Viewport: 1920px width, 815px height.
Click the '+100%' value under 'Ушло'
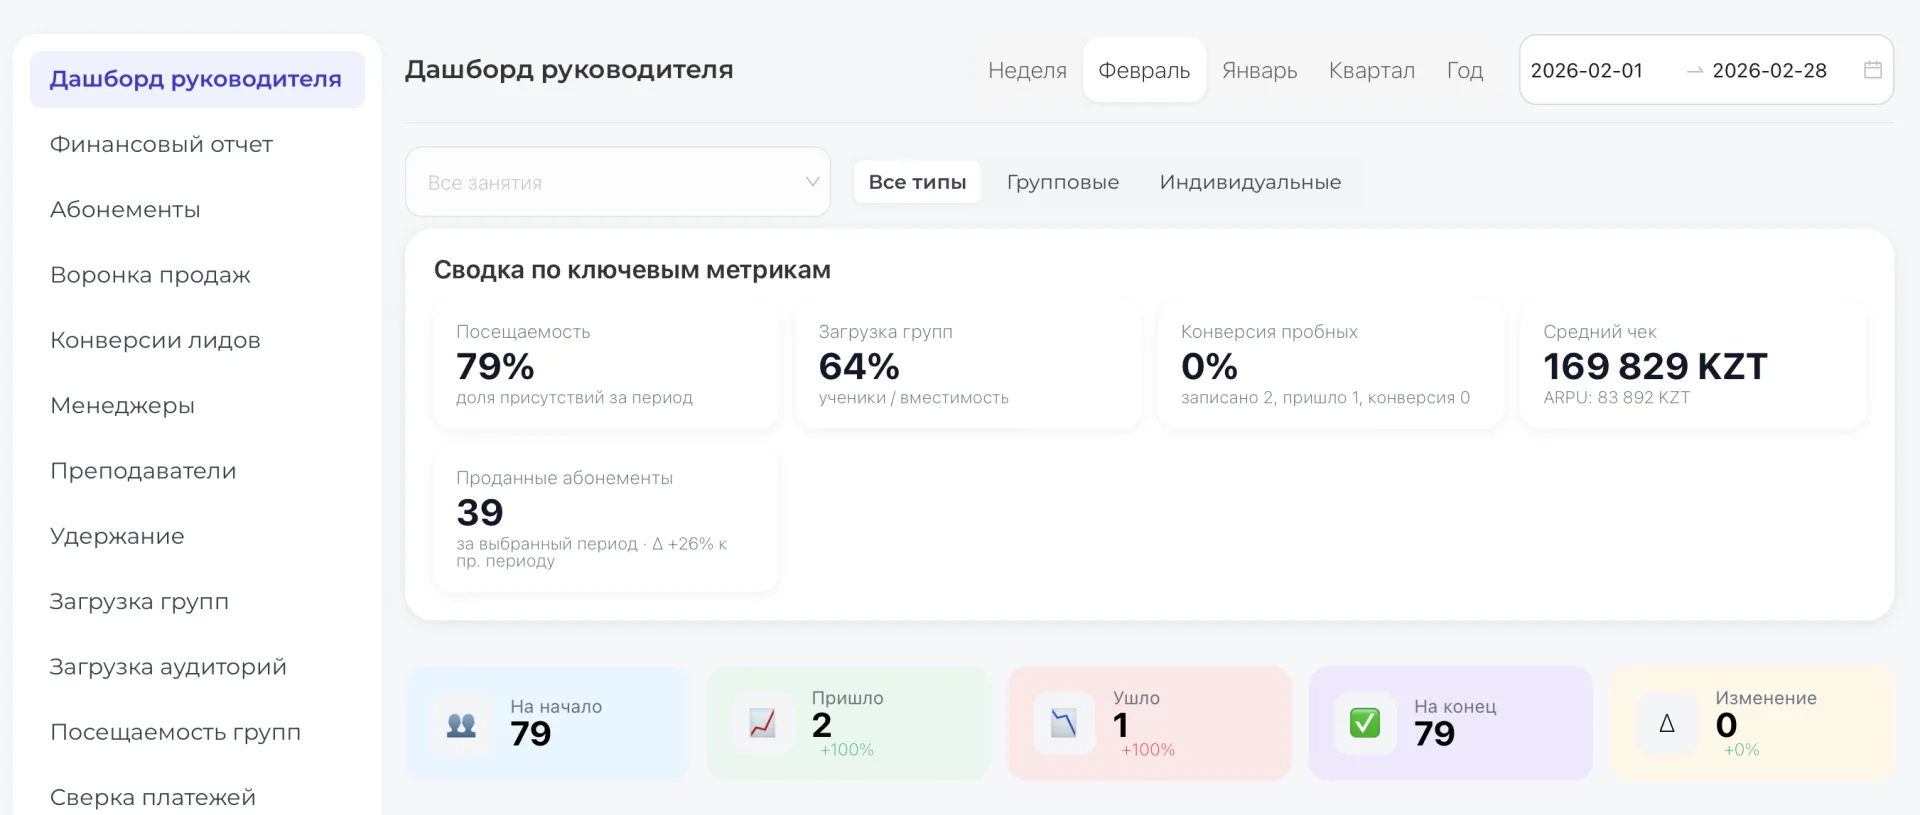tap(1147, 750)
